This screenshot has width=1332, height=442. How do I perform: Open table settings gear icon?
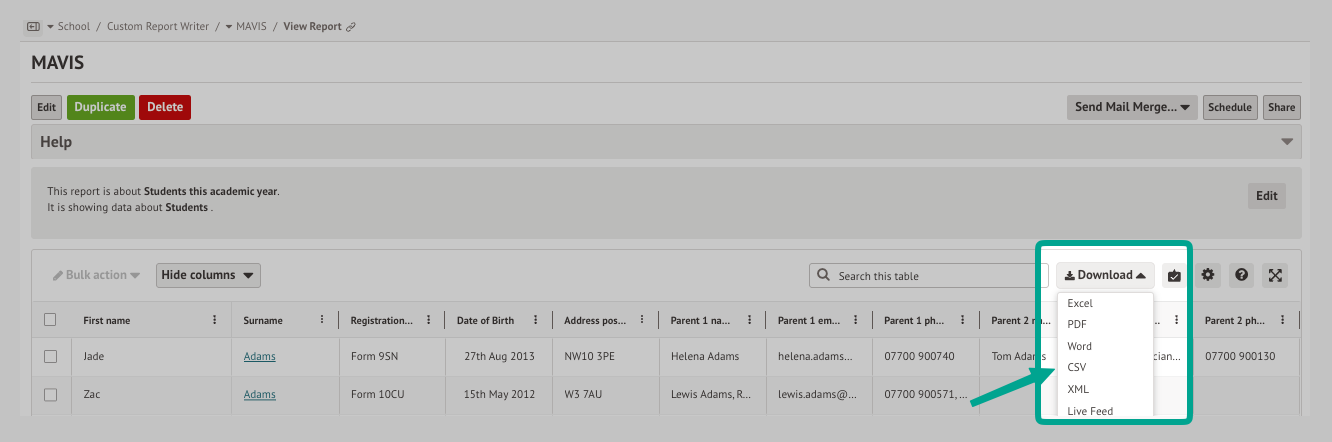click(x=1208, y=275)
